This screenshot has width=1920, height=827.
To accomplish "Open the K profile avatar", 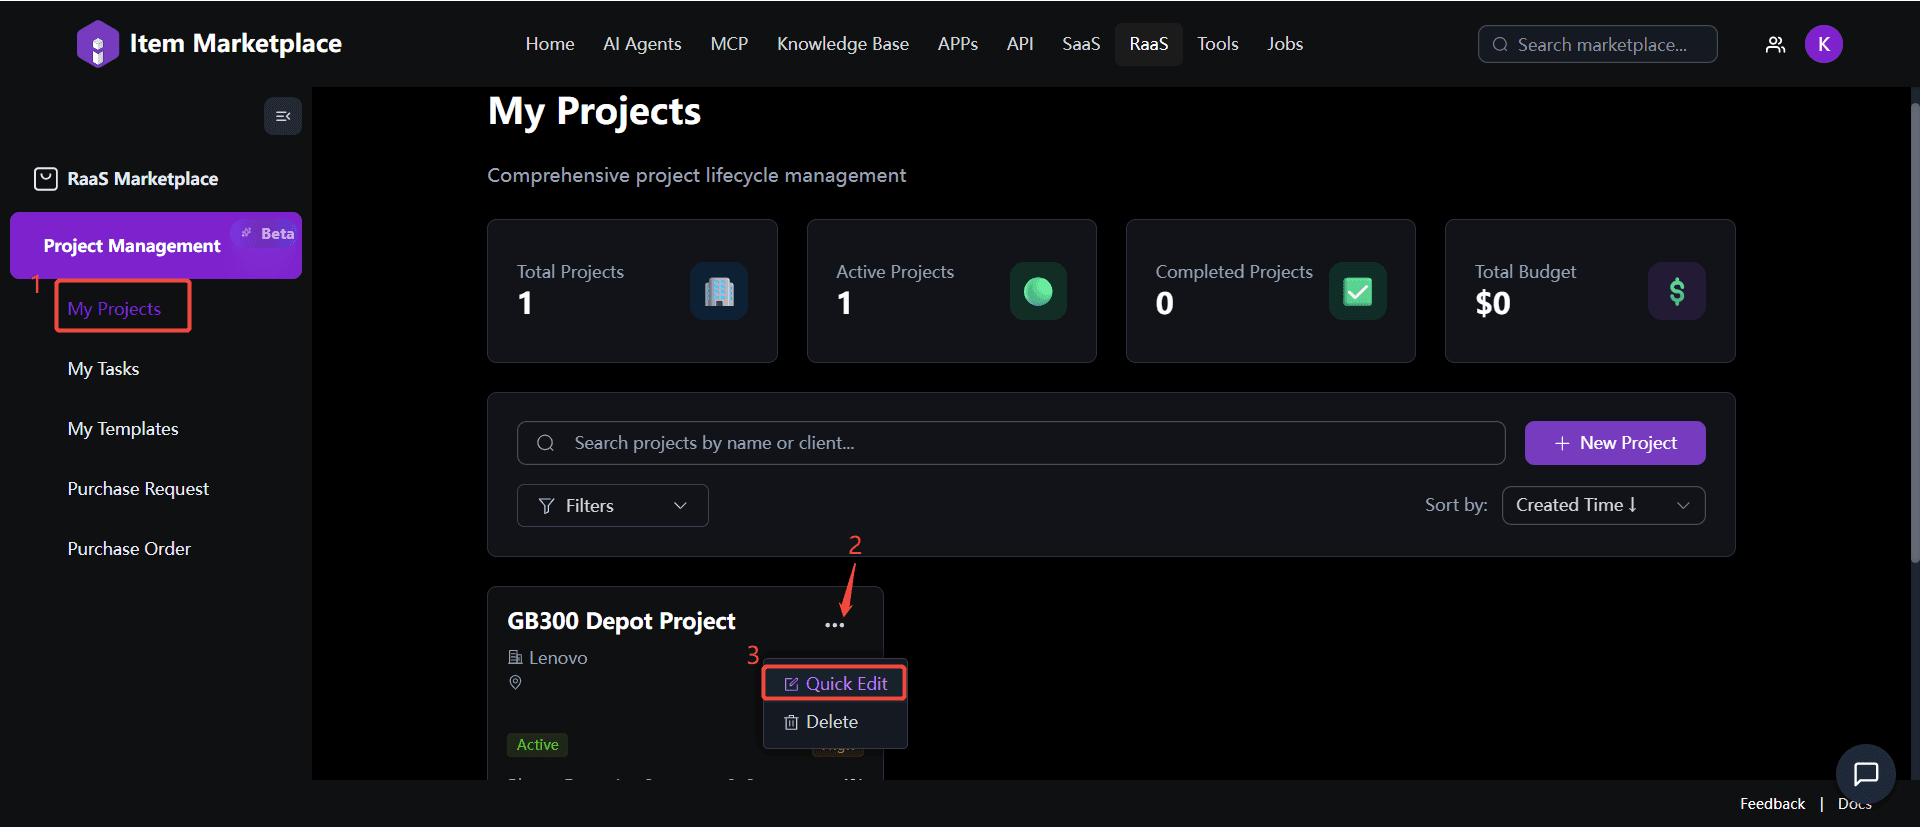I will pos(1823,44).
